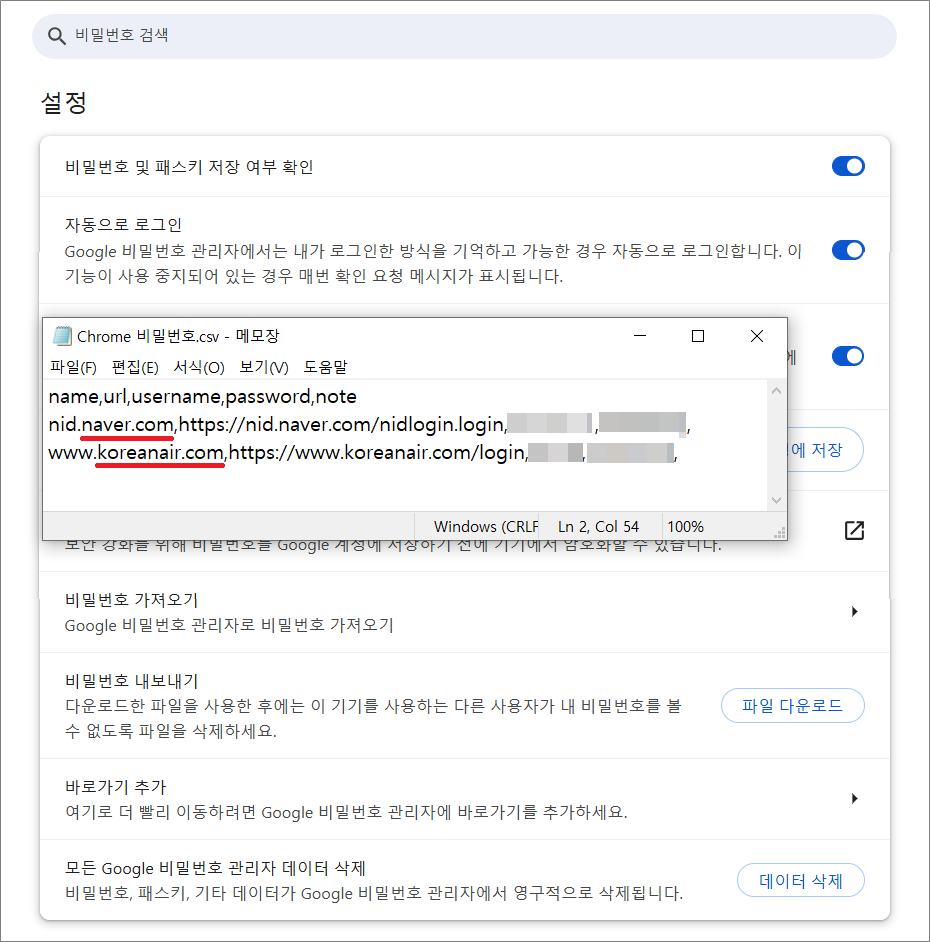Disable the 비밀번호 및 패스키 저장 여부 확인 toggle
This screenshot has width=930, height=942.
[x=848, y=166]
